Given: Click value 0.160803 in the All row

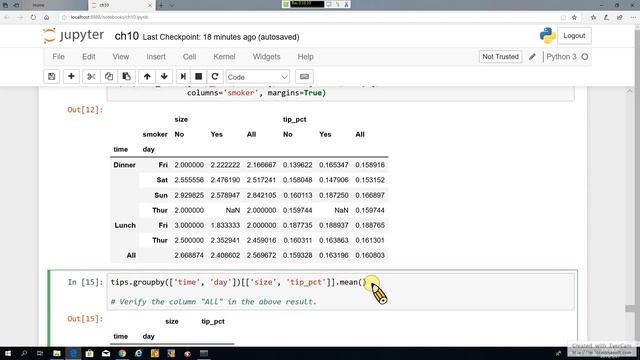Looking at the screenshot, I should point(370,256).
